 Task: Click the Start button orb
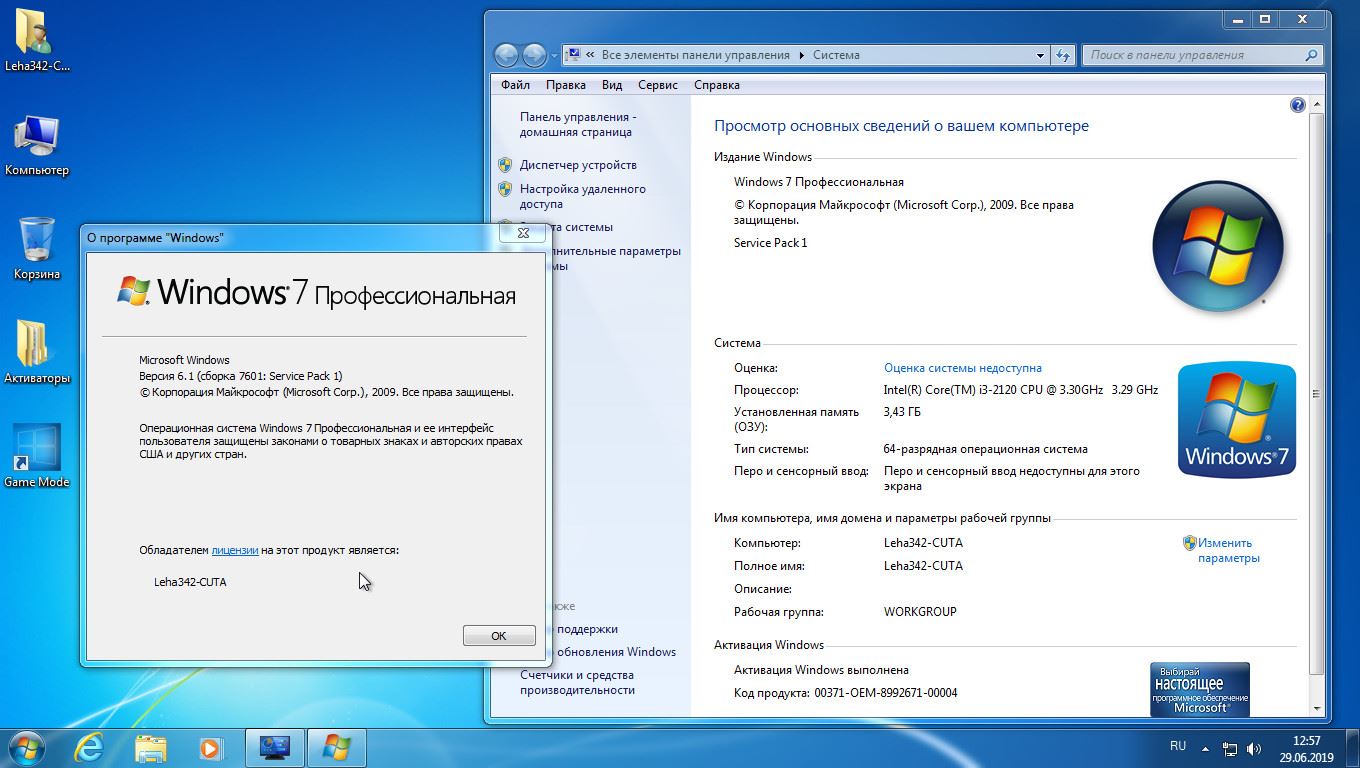[27, 747]
